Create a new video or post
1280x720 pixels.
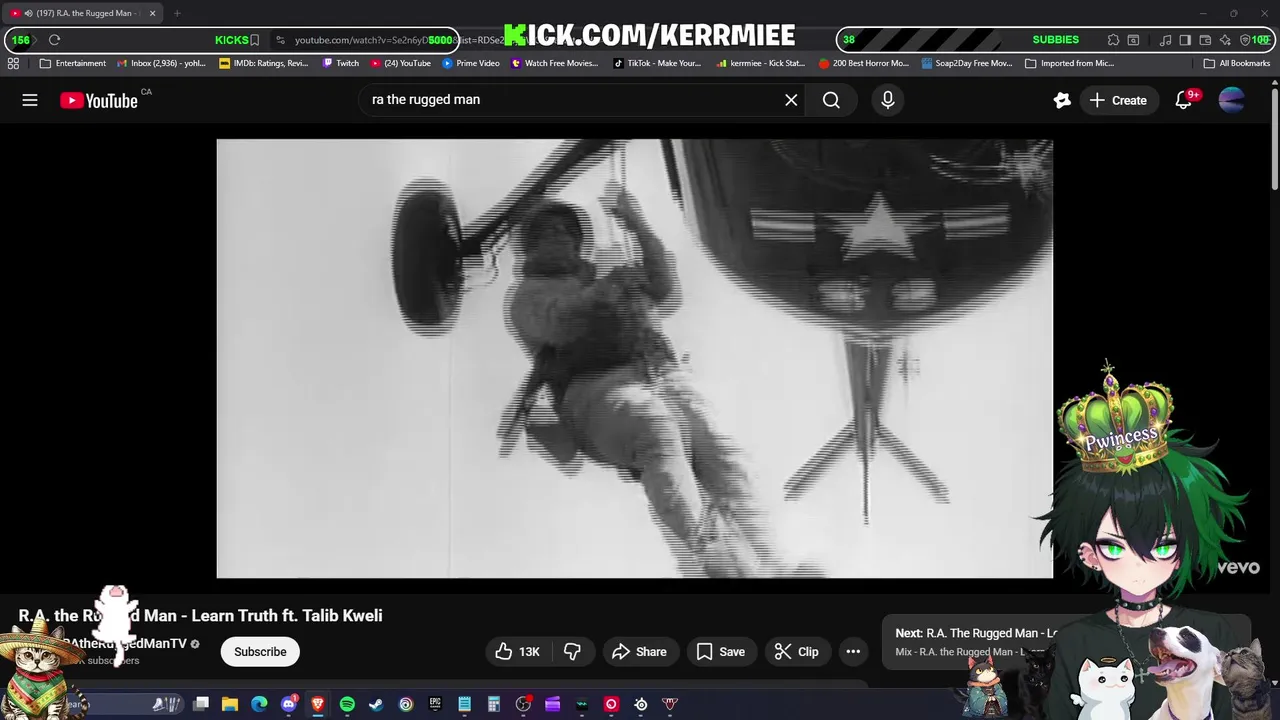click(x=1118, y=100)
